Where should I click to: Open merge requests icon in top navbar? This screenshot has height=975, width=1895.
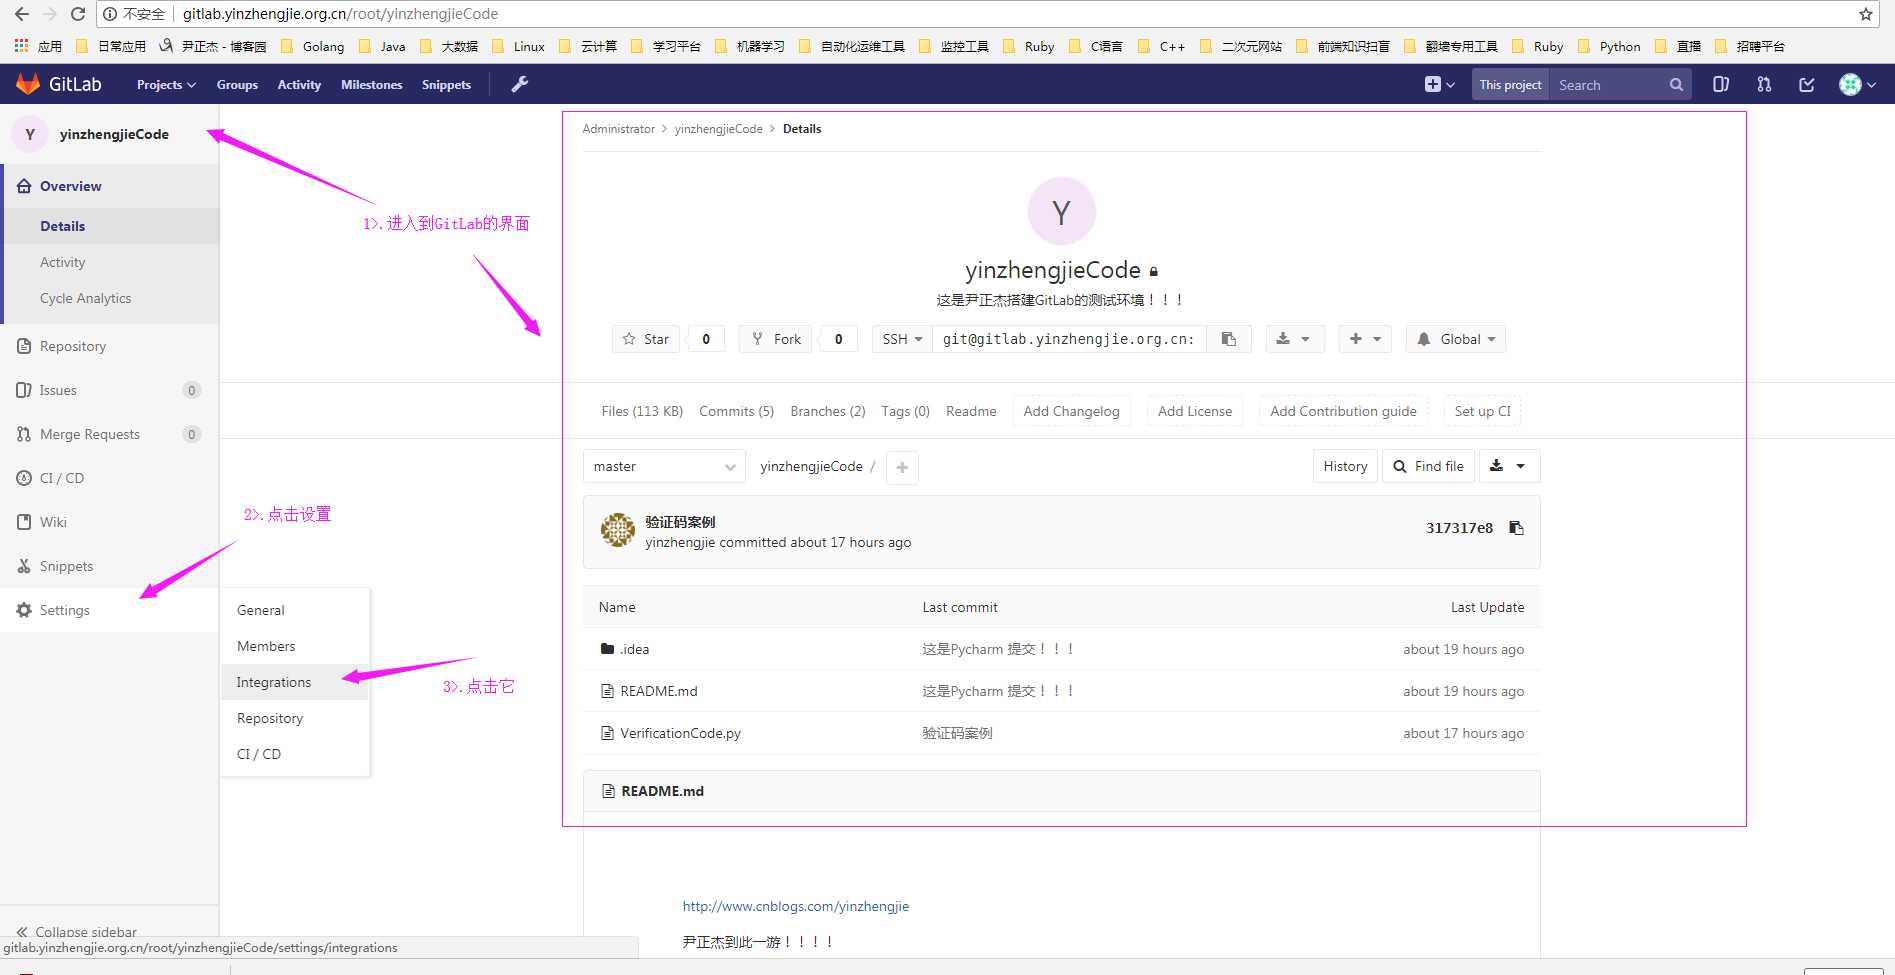pos(1764,85)
